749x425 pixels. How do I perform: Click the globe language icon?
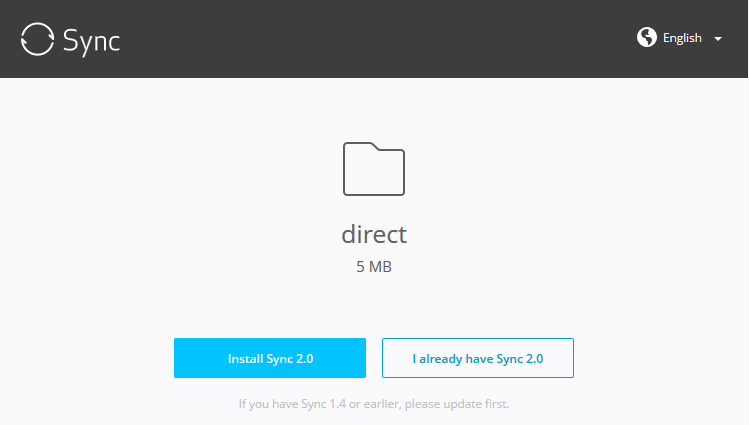(647, 37)
